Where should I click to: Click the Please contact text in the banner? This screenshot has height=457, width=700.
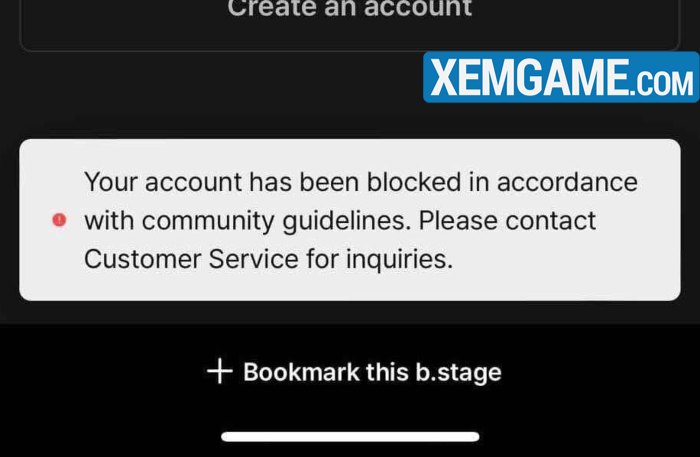click(507, 220)
